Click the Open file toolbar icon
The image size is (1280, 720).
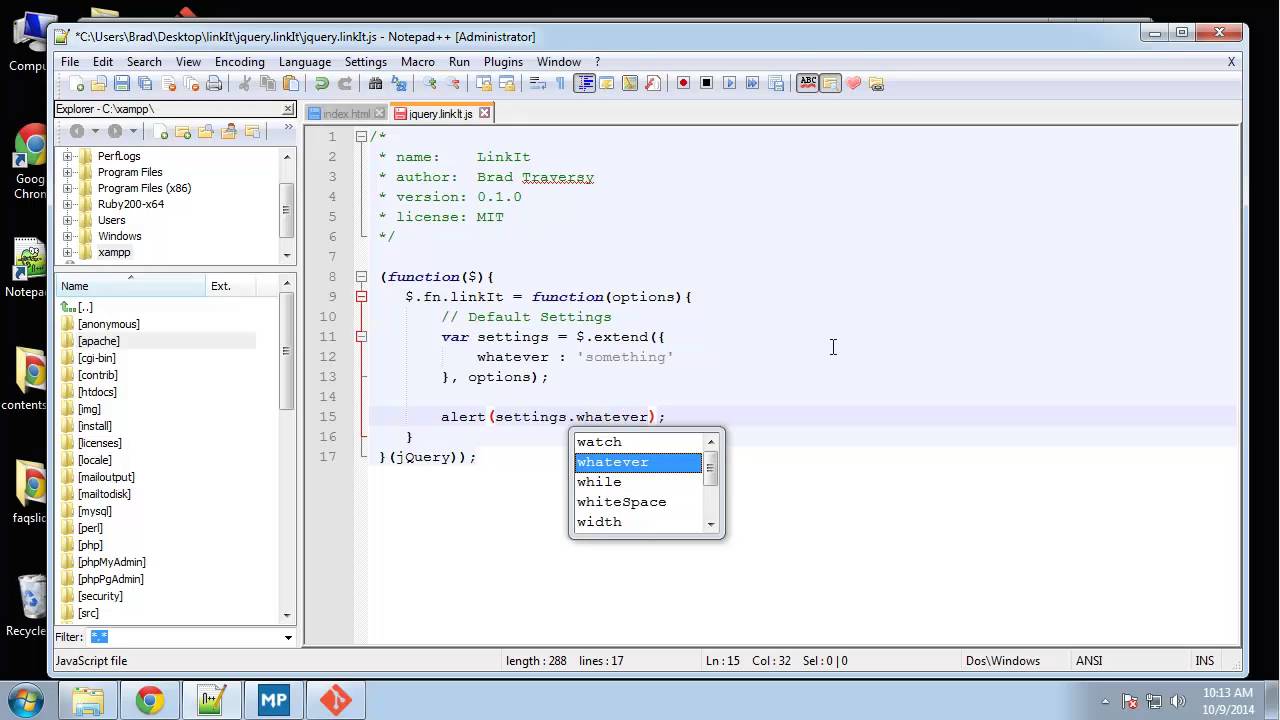97,83
